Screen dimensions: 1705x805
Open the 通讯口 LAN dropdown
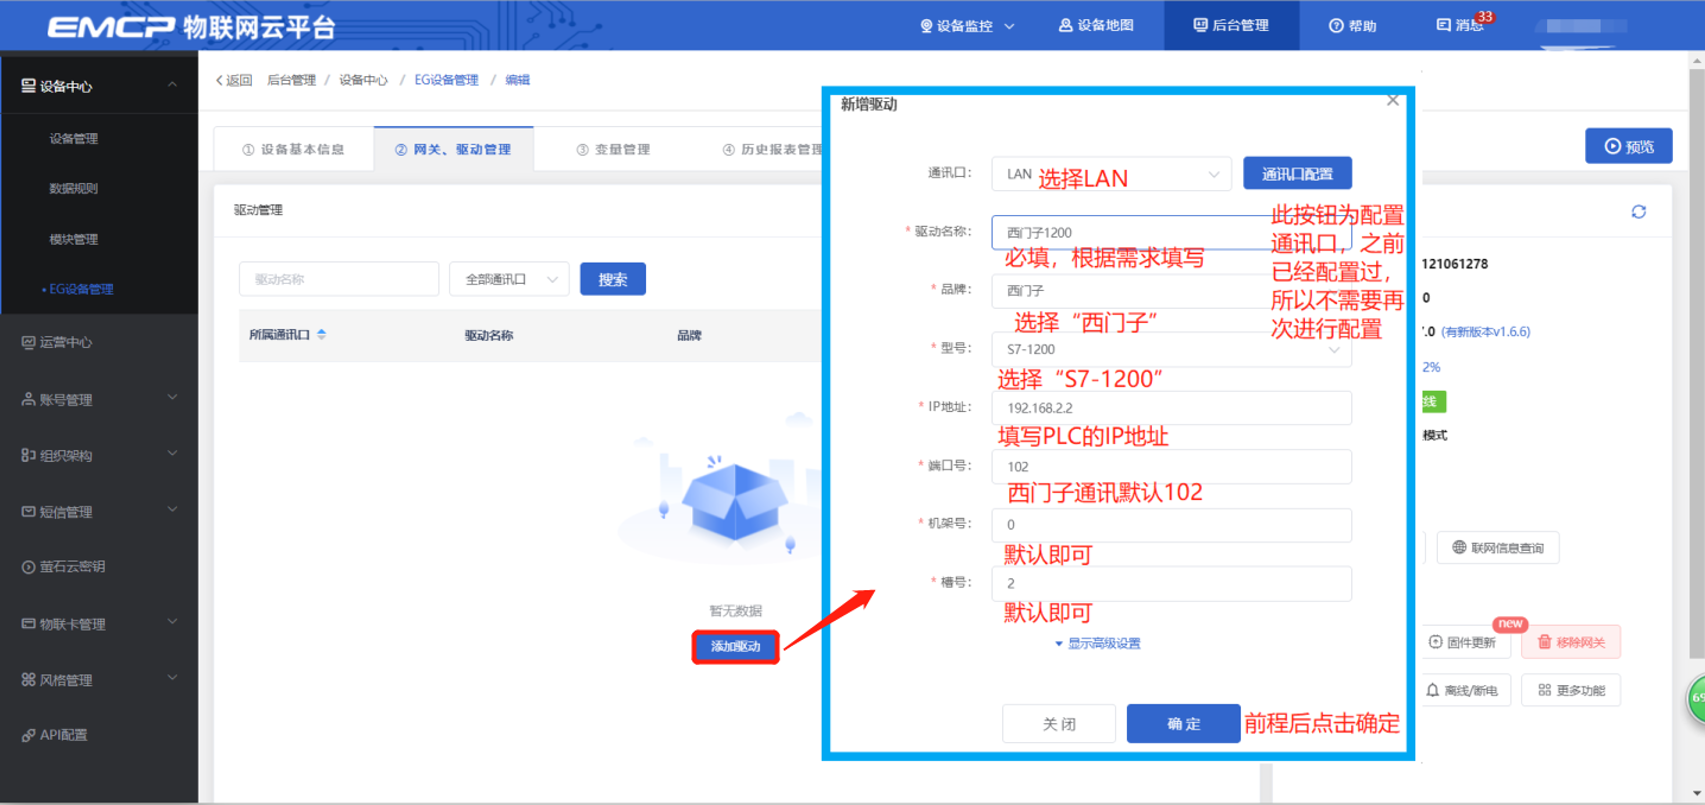[x=1111, y=174]
